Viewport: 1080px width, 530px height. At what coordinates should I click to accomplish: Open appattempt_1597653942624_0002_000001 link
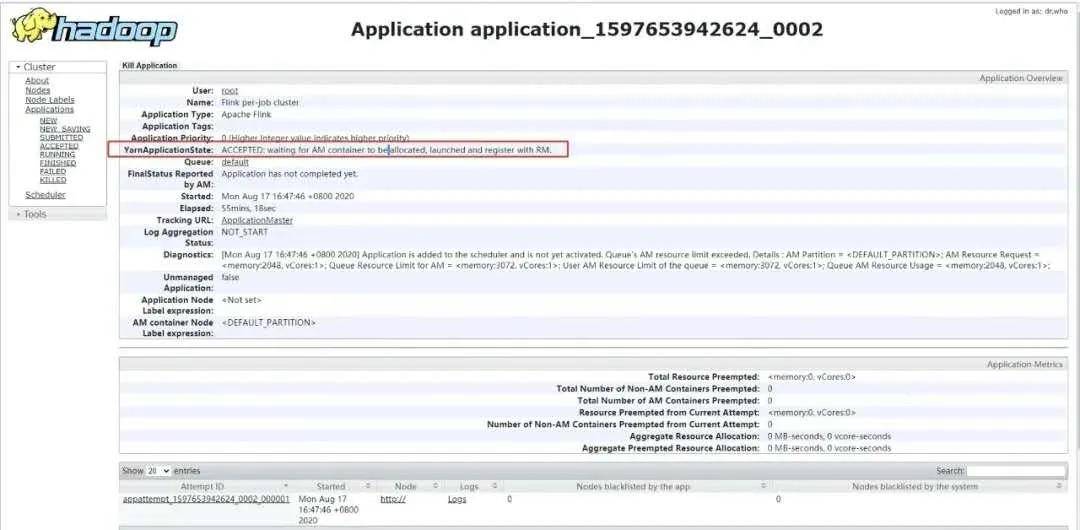(x=206, y=499)
